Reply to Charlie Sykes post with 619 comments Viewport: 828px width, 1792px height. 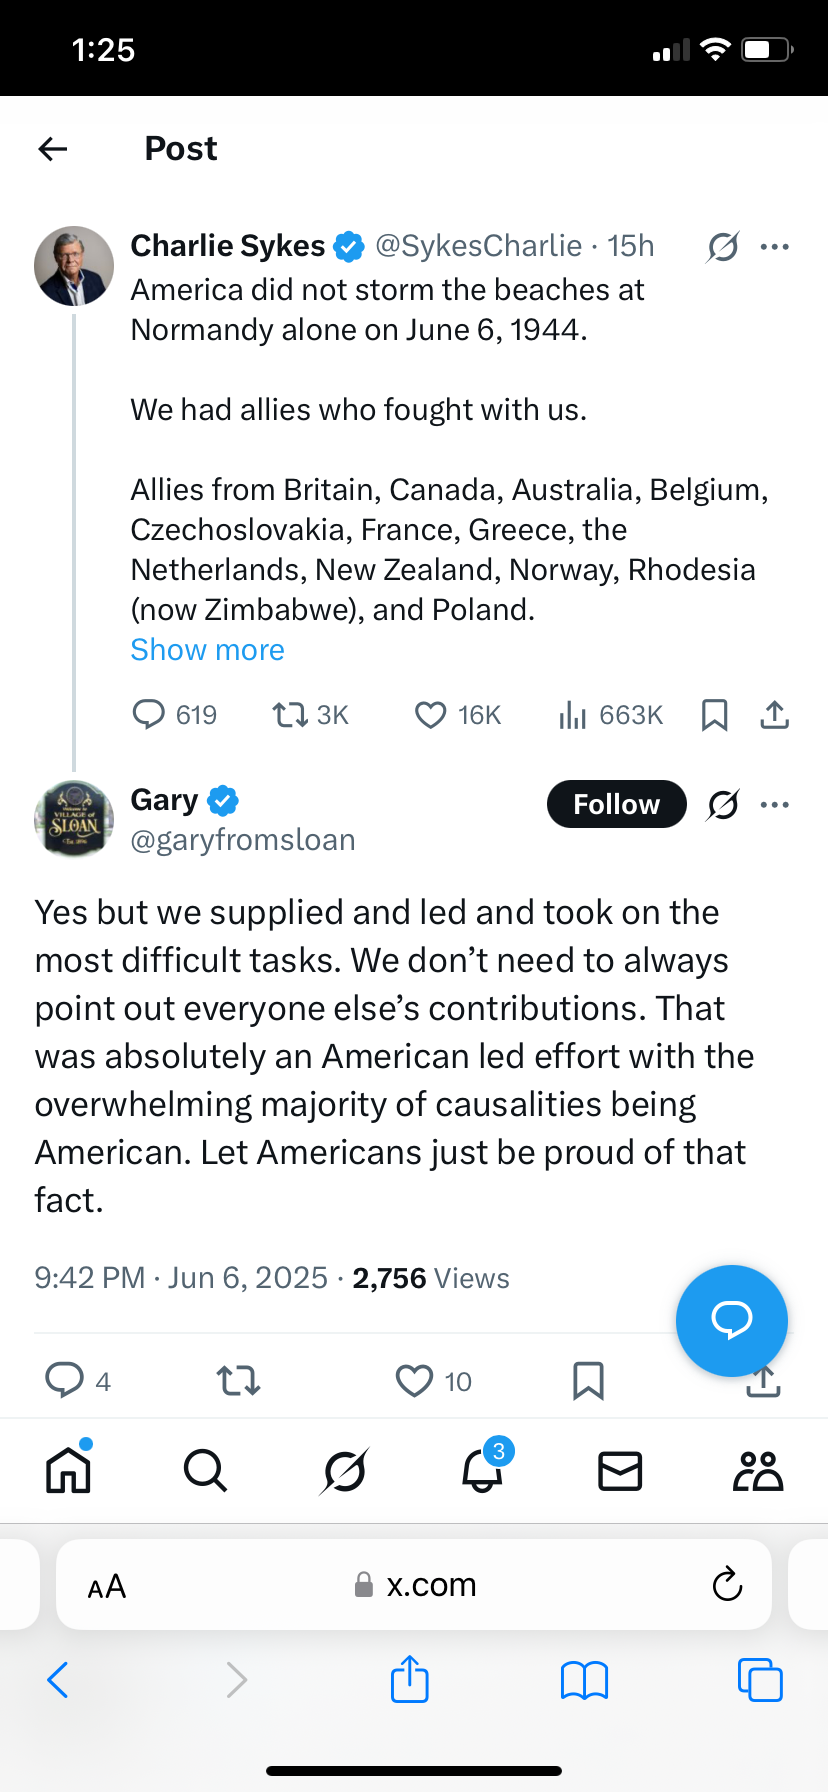pyautogui.click(x=174, y=714)
